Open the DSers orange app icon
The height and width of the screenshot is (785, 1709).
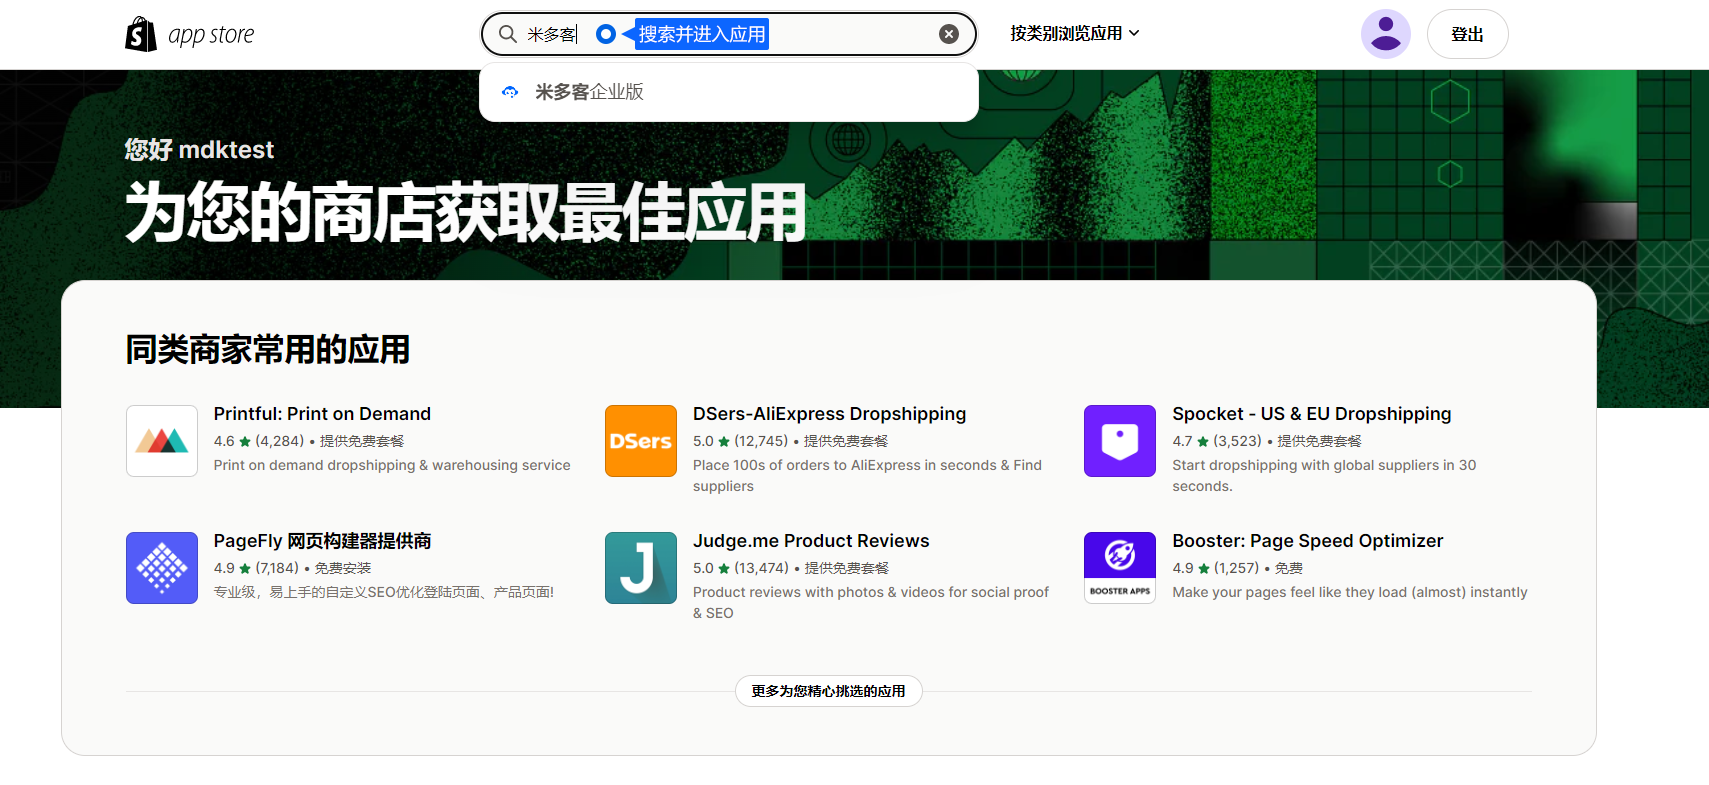point(641,441)
